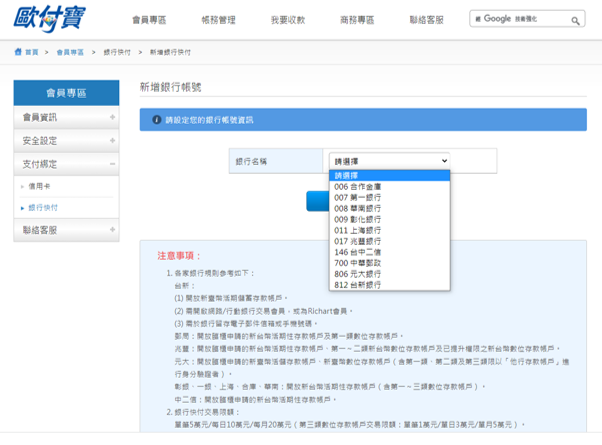The image size is (602, 445).
Task: Open 帳務管理 top menu
Action: coord(218,20)
